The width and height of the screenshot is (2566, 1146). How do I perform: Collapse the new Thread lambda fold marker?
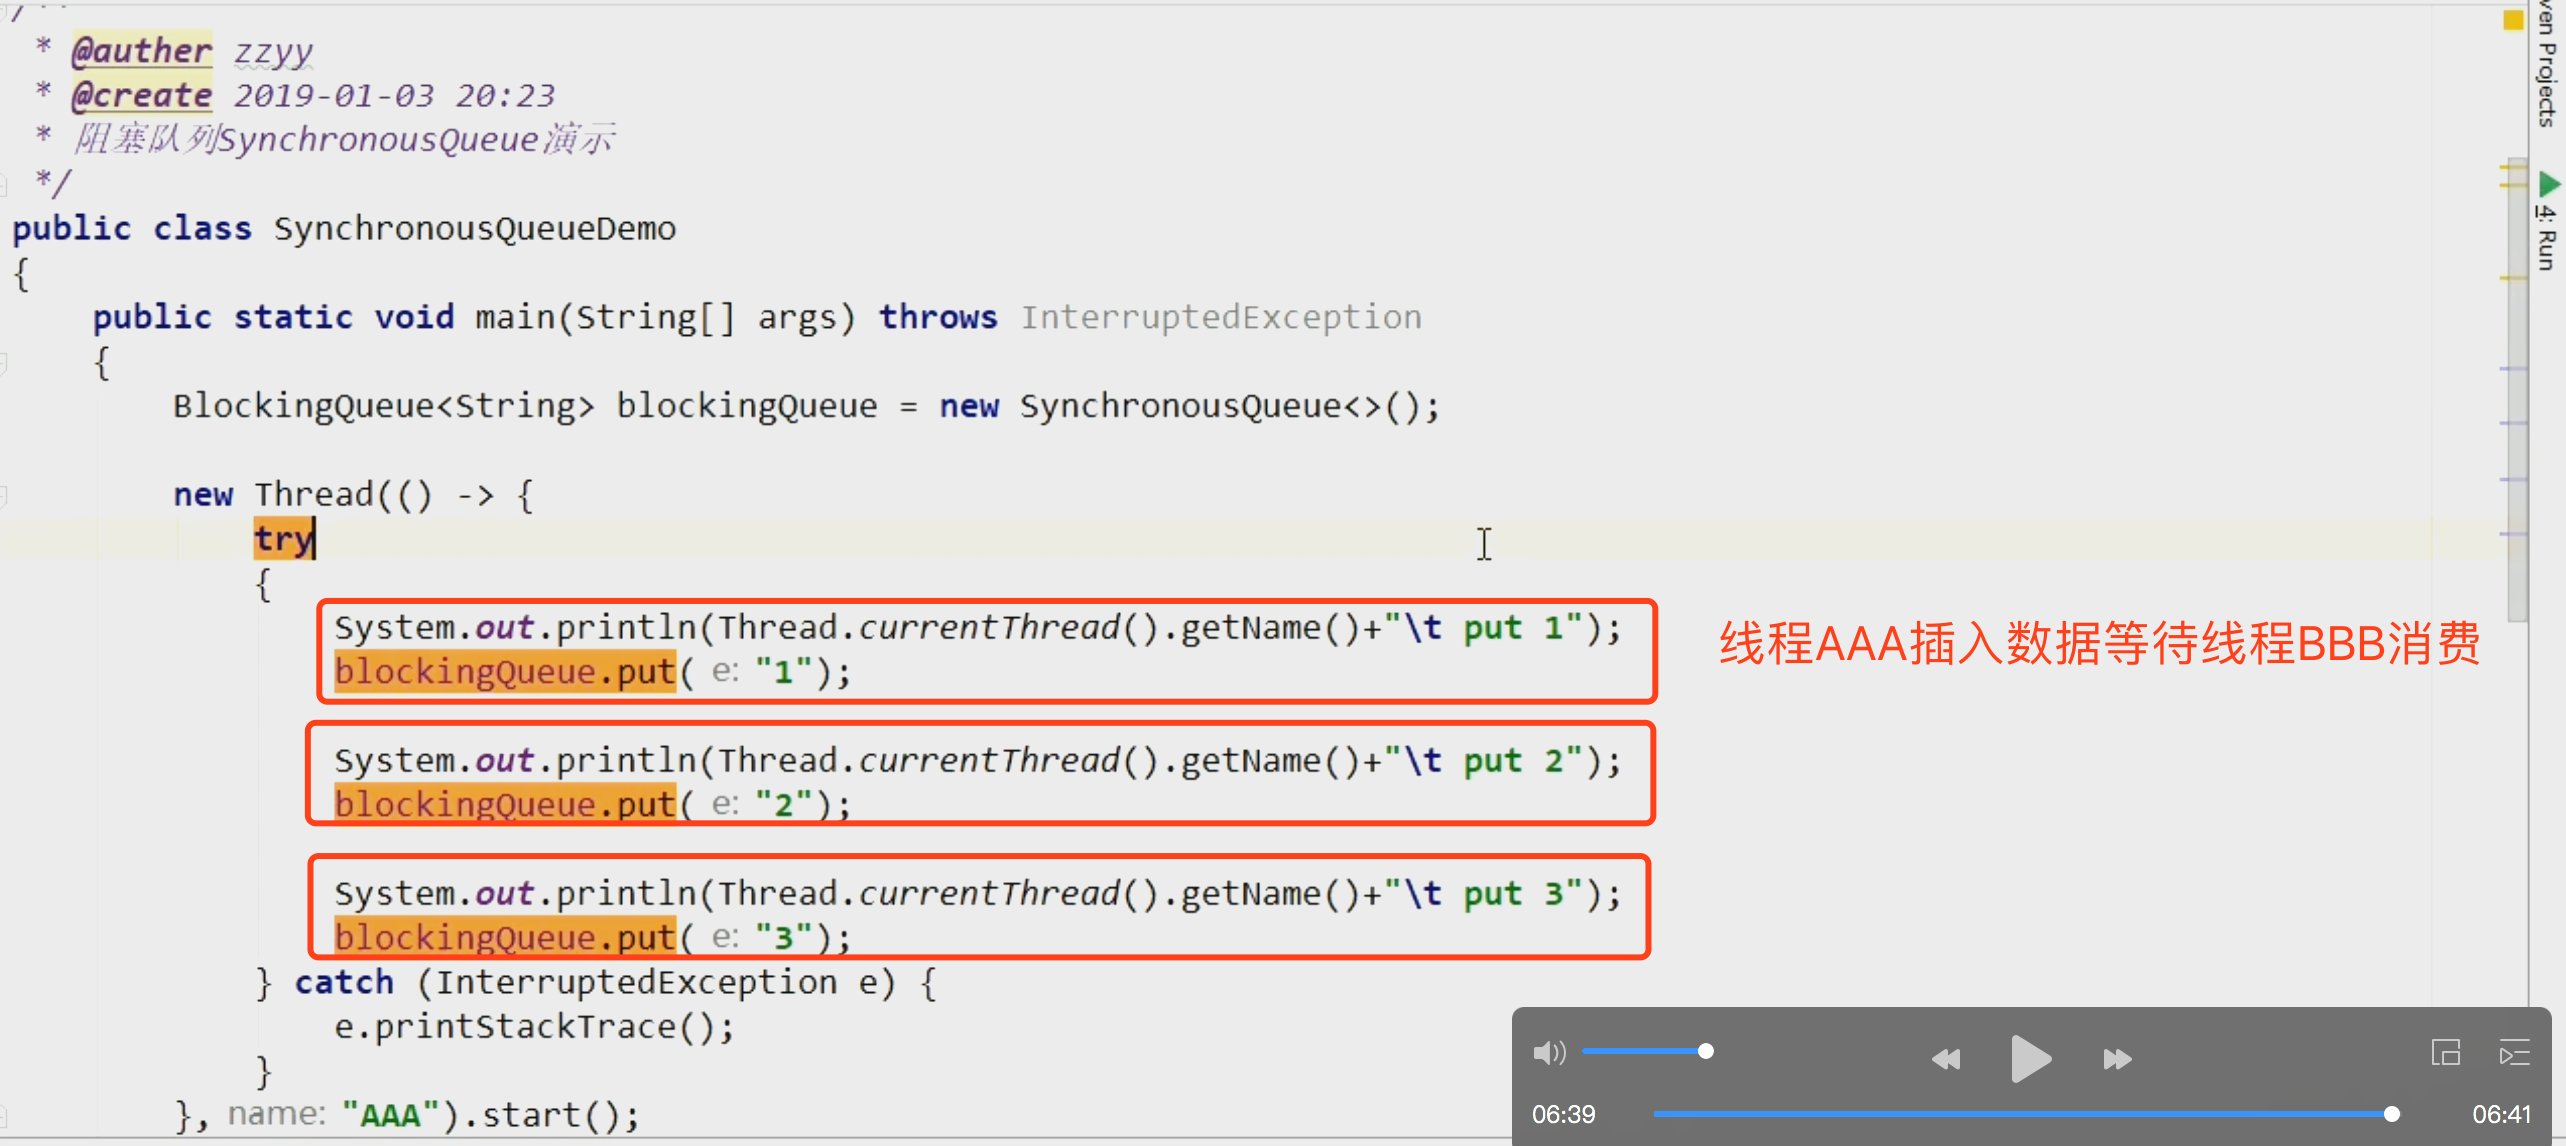[x=4, y=495]
